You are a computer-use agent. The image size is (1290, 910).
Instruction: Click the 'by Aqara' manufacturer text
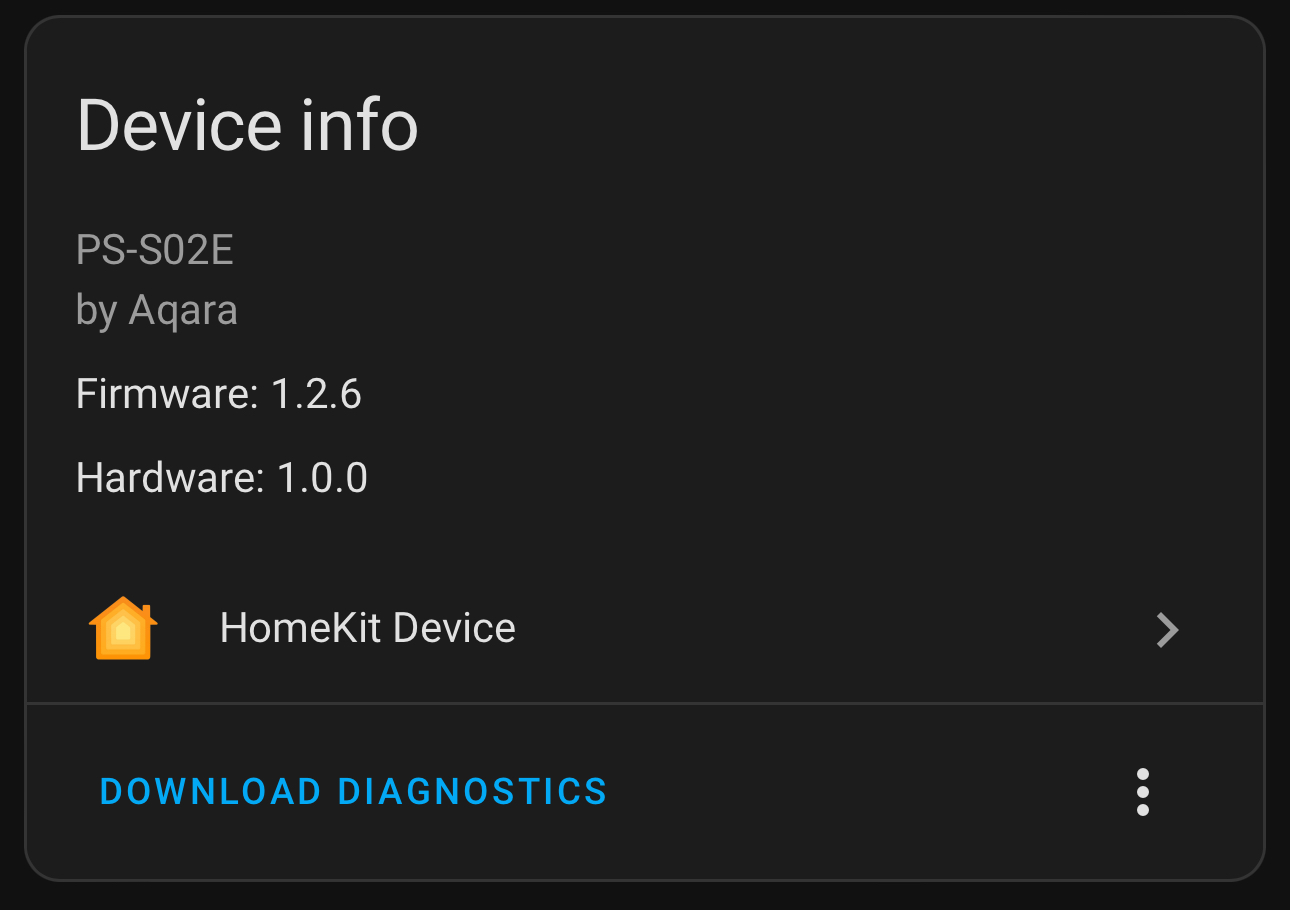pos(157,311)
